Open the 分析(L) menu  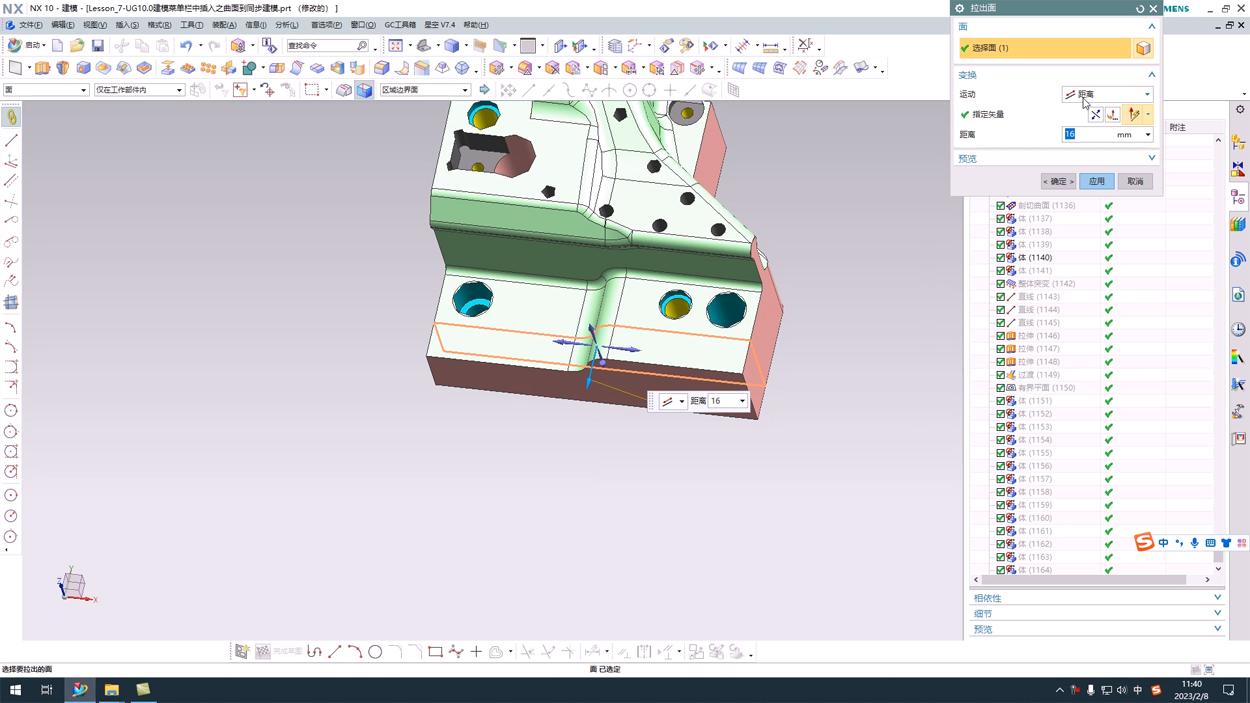pos(287,25)
